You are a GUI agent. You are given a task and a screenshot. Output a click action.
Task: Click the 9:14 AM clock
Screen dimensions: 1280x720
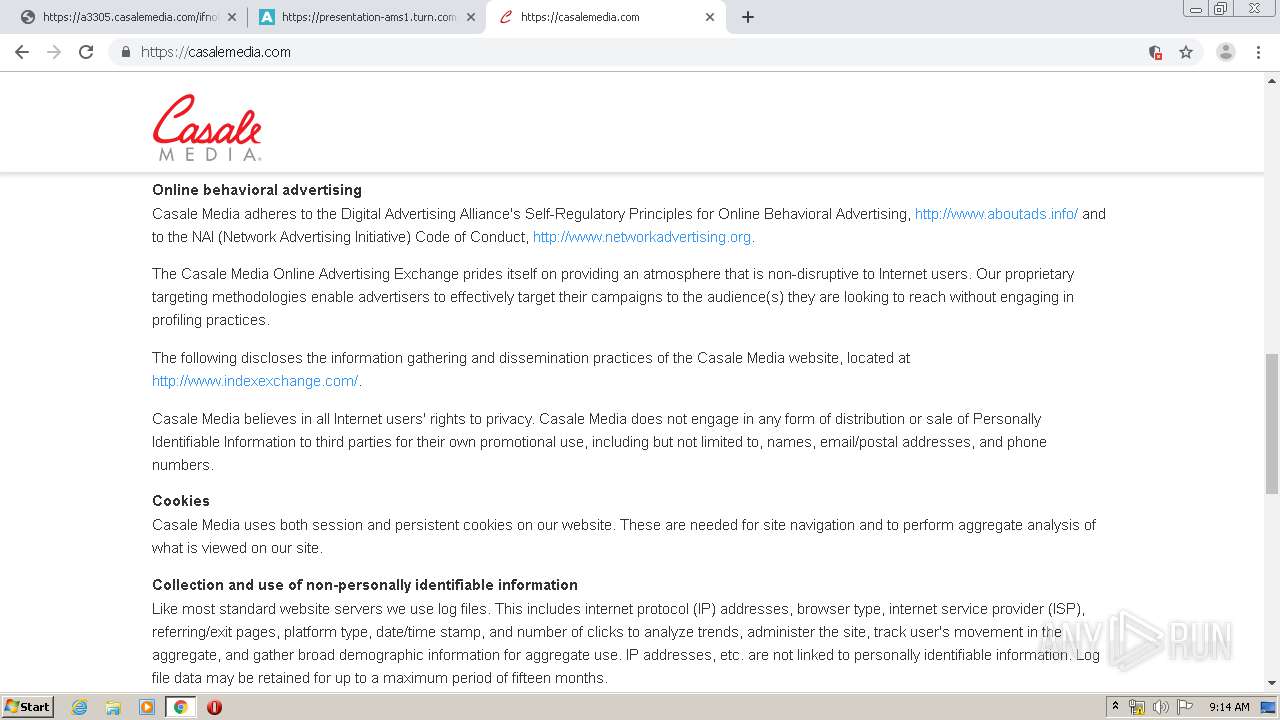pyautogui.click(x=1229, y=707)
